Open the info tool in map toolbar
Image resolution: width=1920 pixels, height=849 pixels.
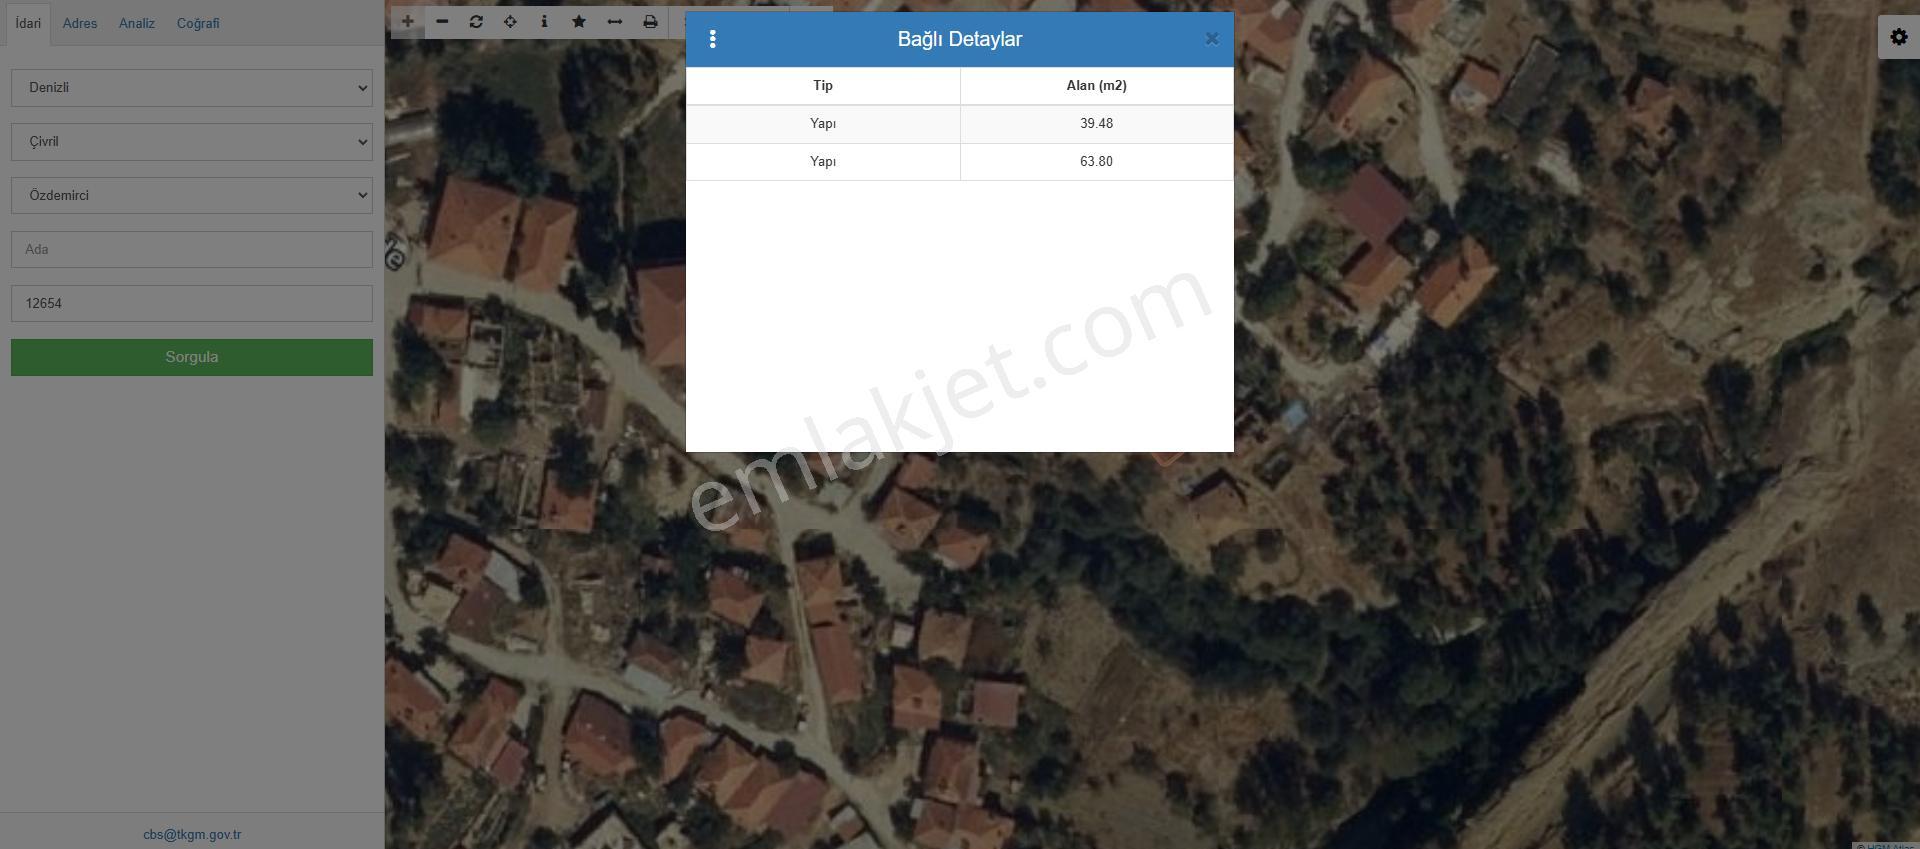point(544,22)
